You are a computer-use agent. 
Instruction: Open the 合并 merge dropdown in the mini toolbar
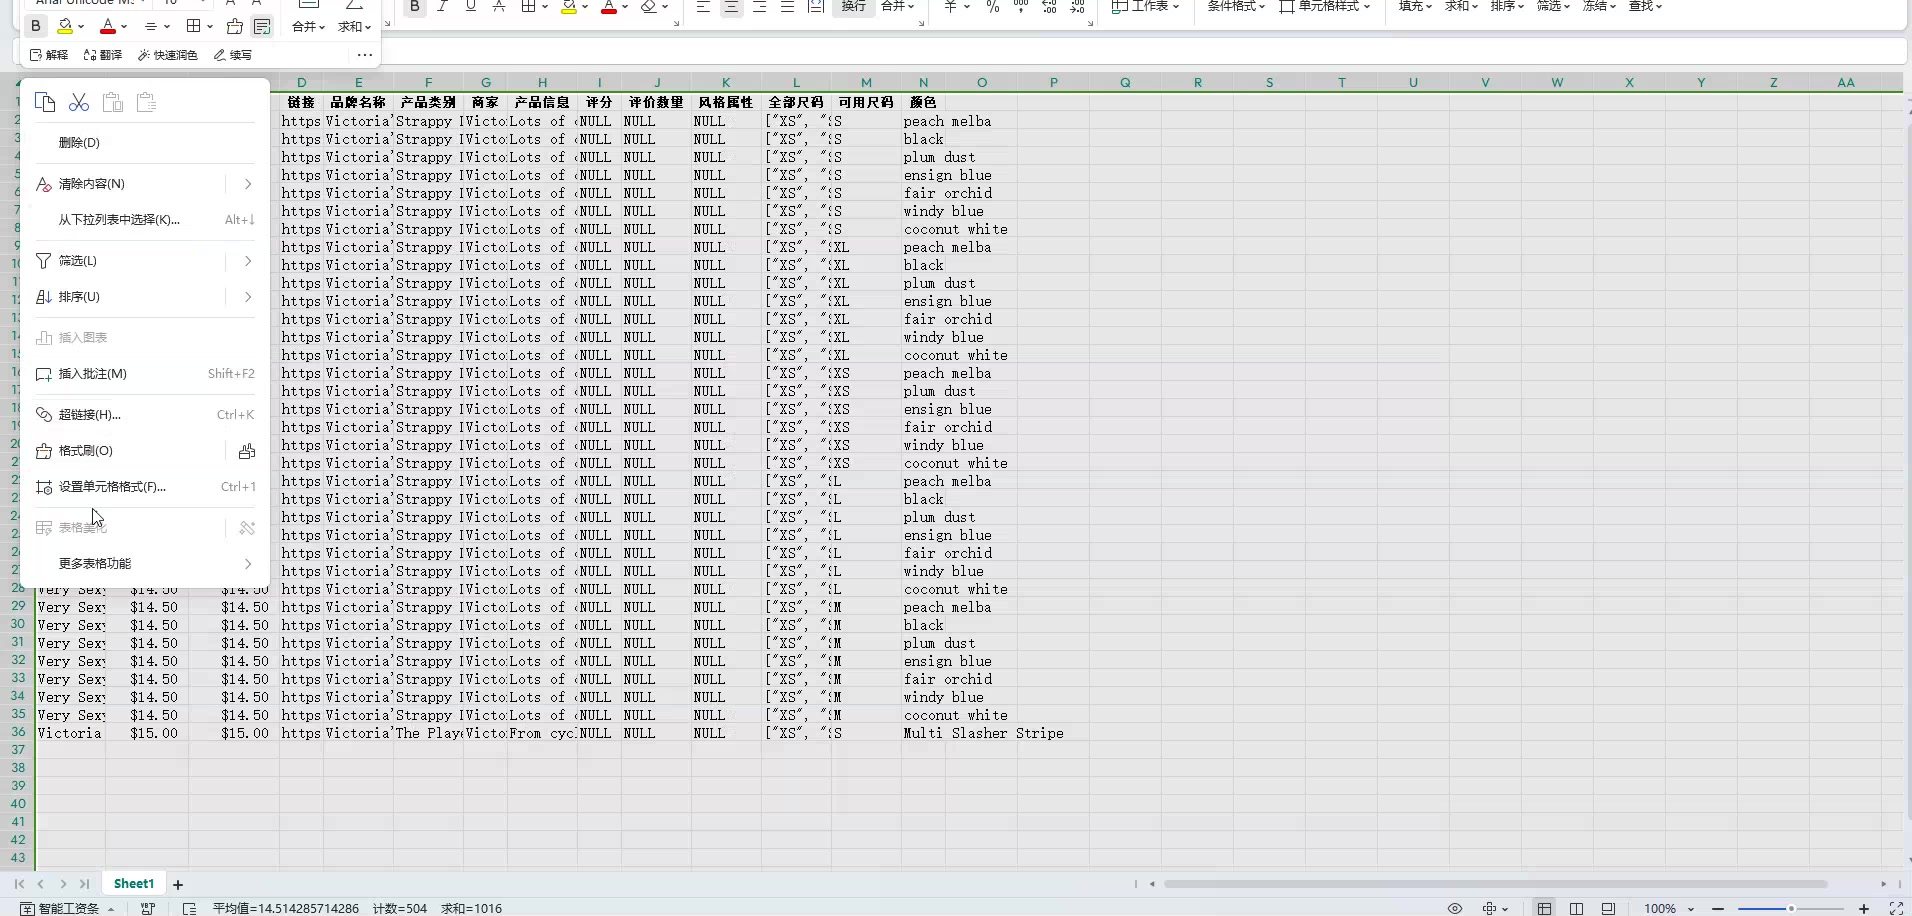[309, 26]
